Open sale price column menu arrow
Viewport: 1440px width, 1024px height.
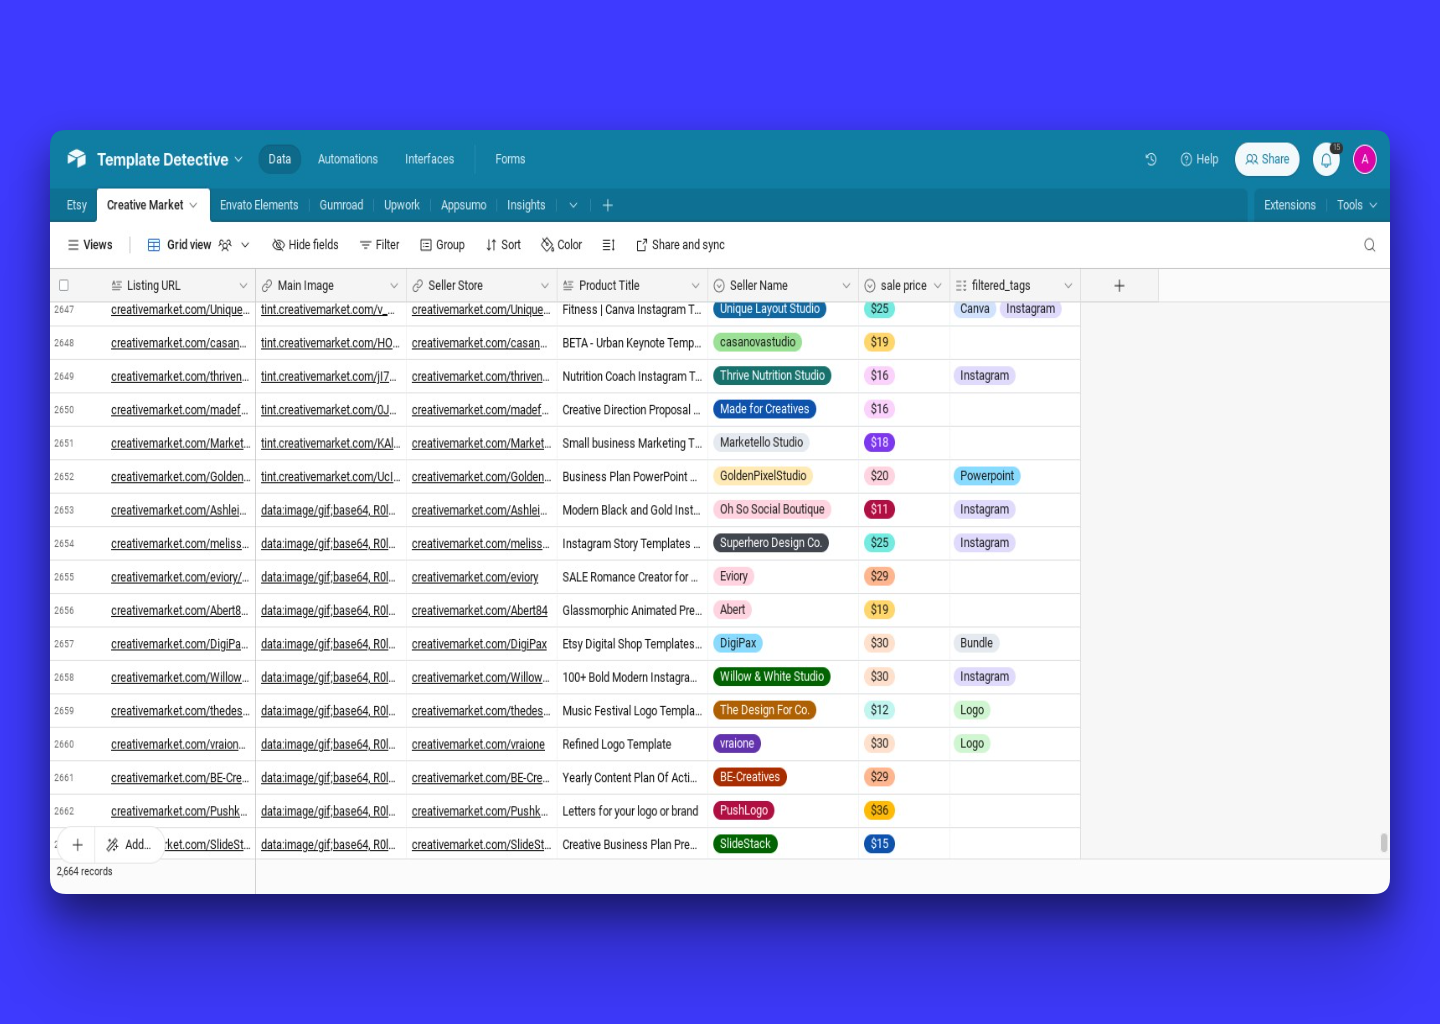(x=937, y=286)
